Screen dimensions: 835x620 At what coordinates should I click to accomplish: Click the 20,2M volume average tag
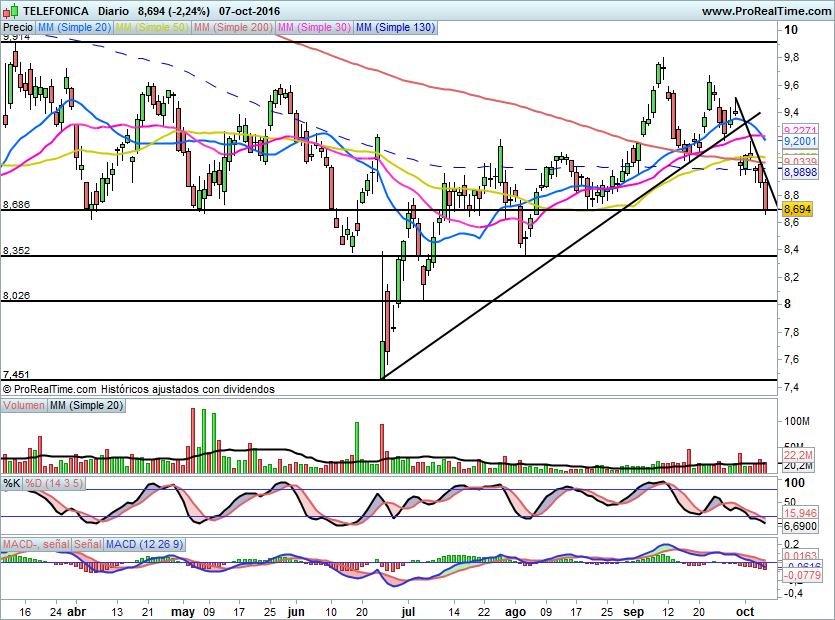799,466
